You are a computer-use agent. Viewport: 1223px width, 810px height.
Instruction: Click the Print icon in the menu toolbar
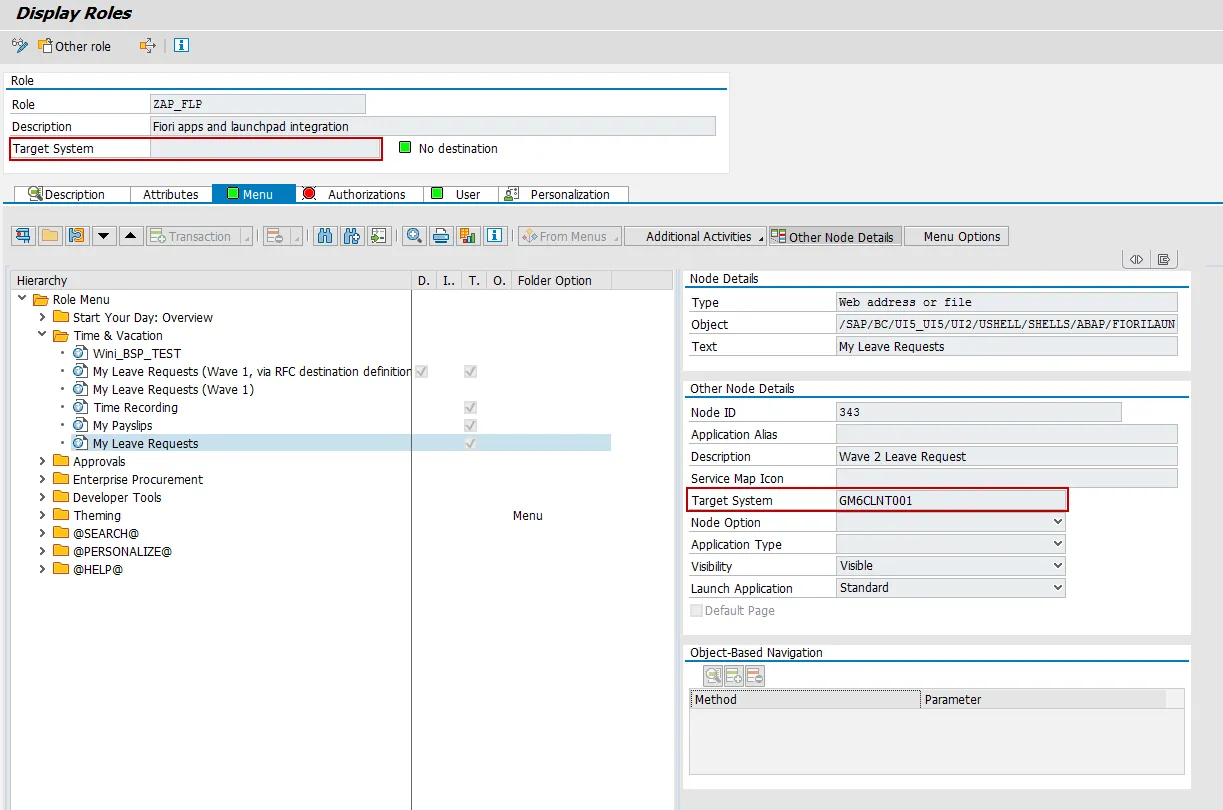pos(440,235)
